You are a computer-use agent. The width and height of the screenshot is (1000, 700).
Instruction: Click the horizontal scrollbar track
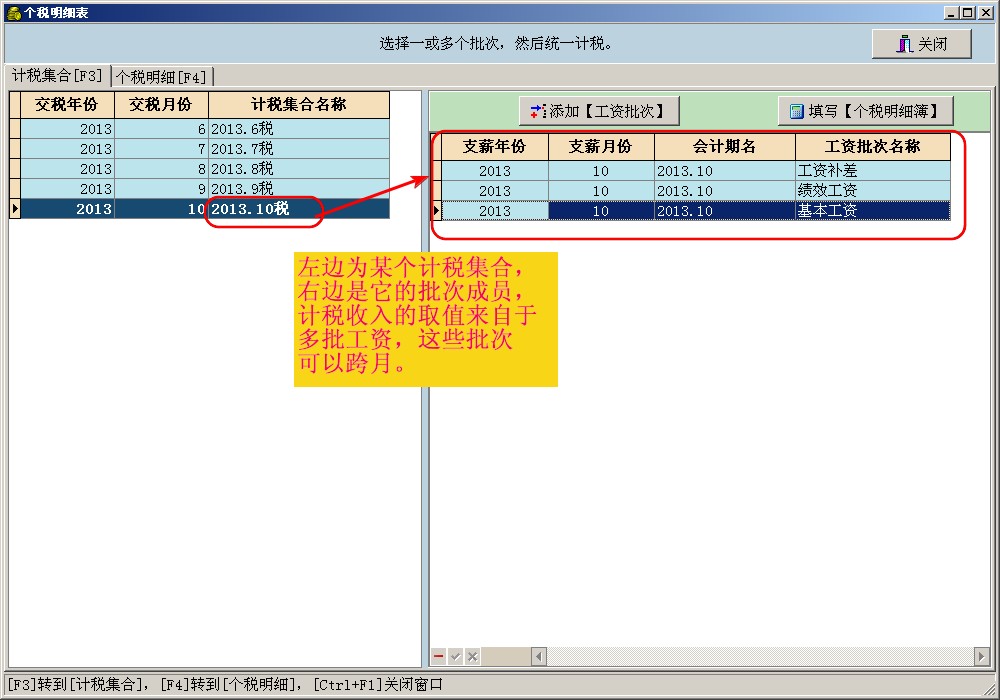click(x=760, y=657)
